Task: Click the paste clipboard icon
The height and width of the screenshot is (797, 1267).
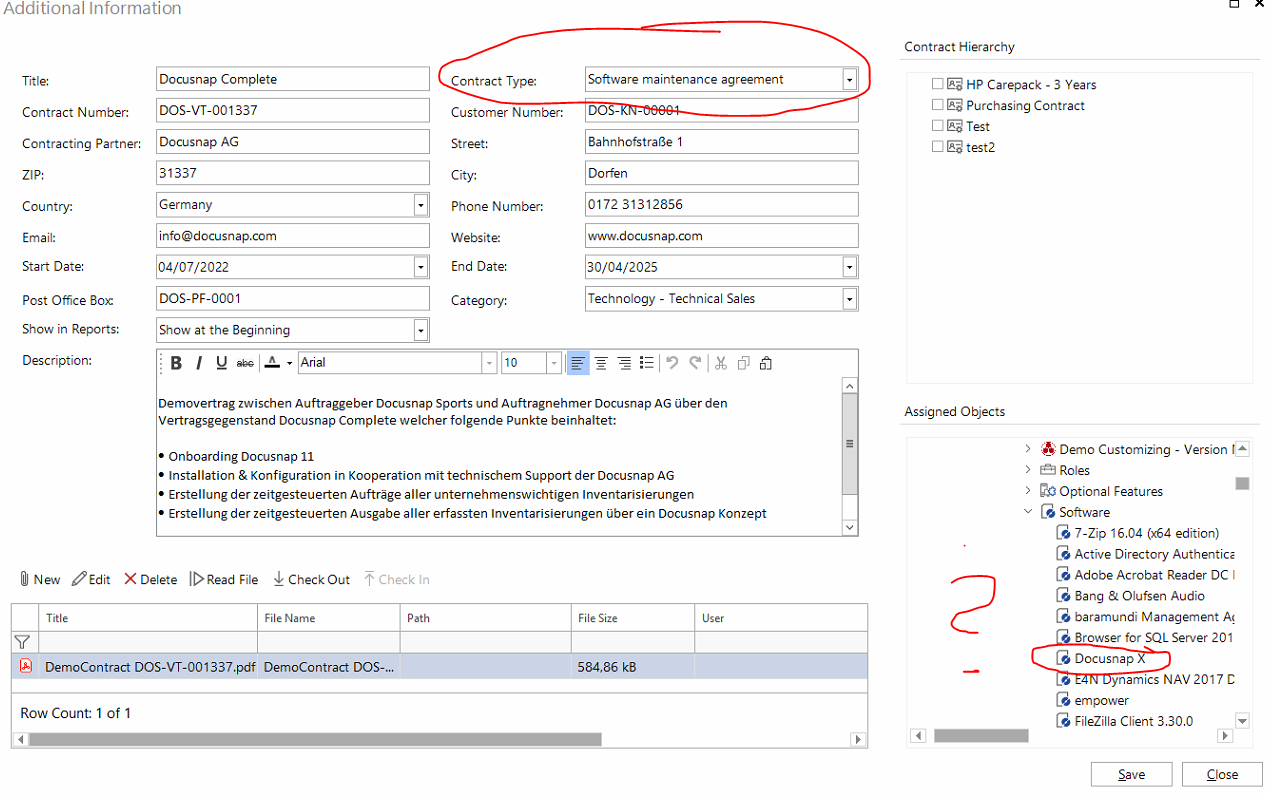Action: 766,363
